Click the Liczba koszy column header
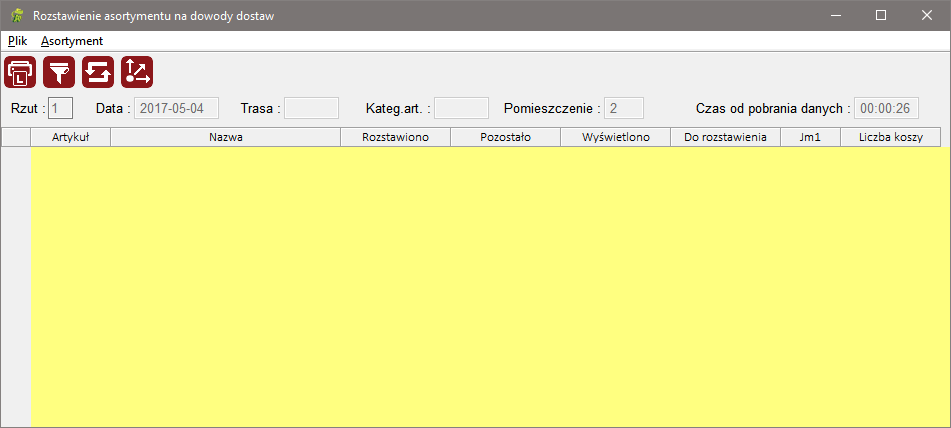The width and height of the screenshot is (951, 428). coord(890,137)
